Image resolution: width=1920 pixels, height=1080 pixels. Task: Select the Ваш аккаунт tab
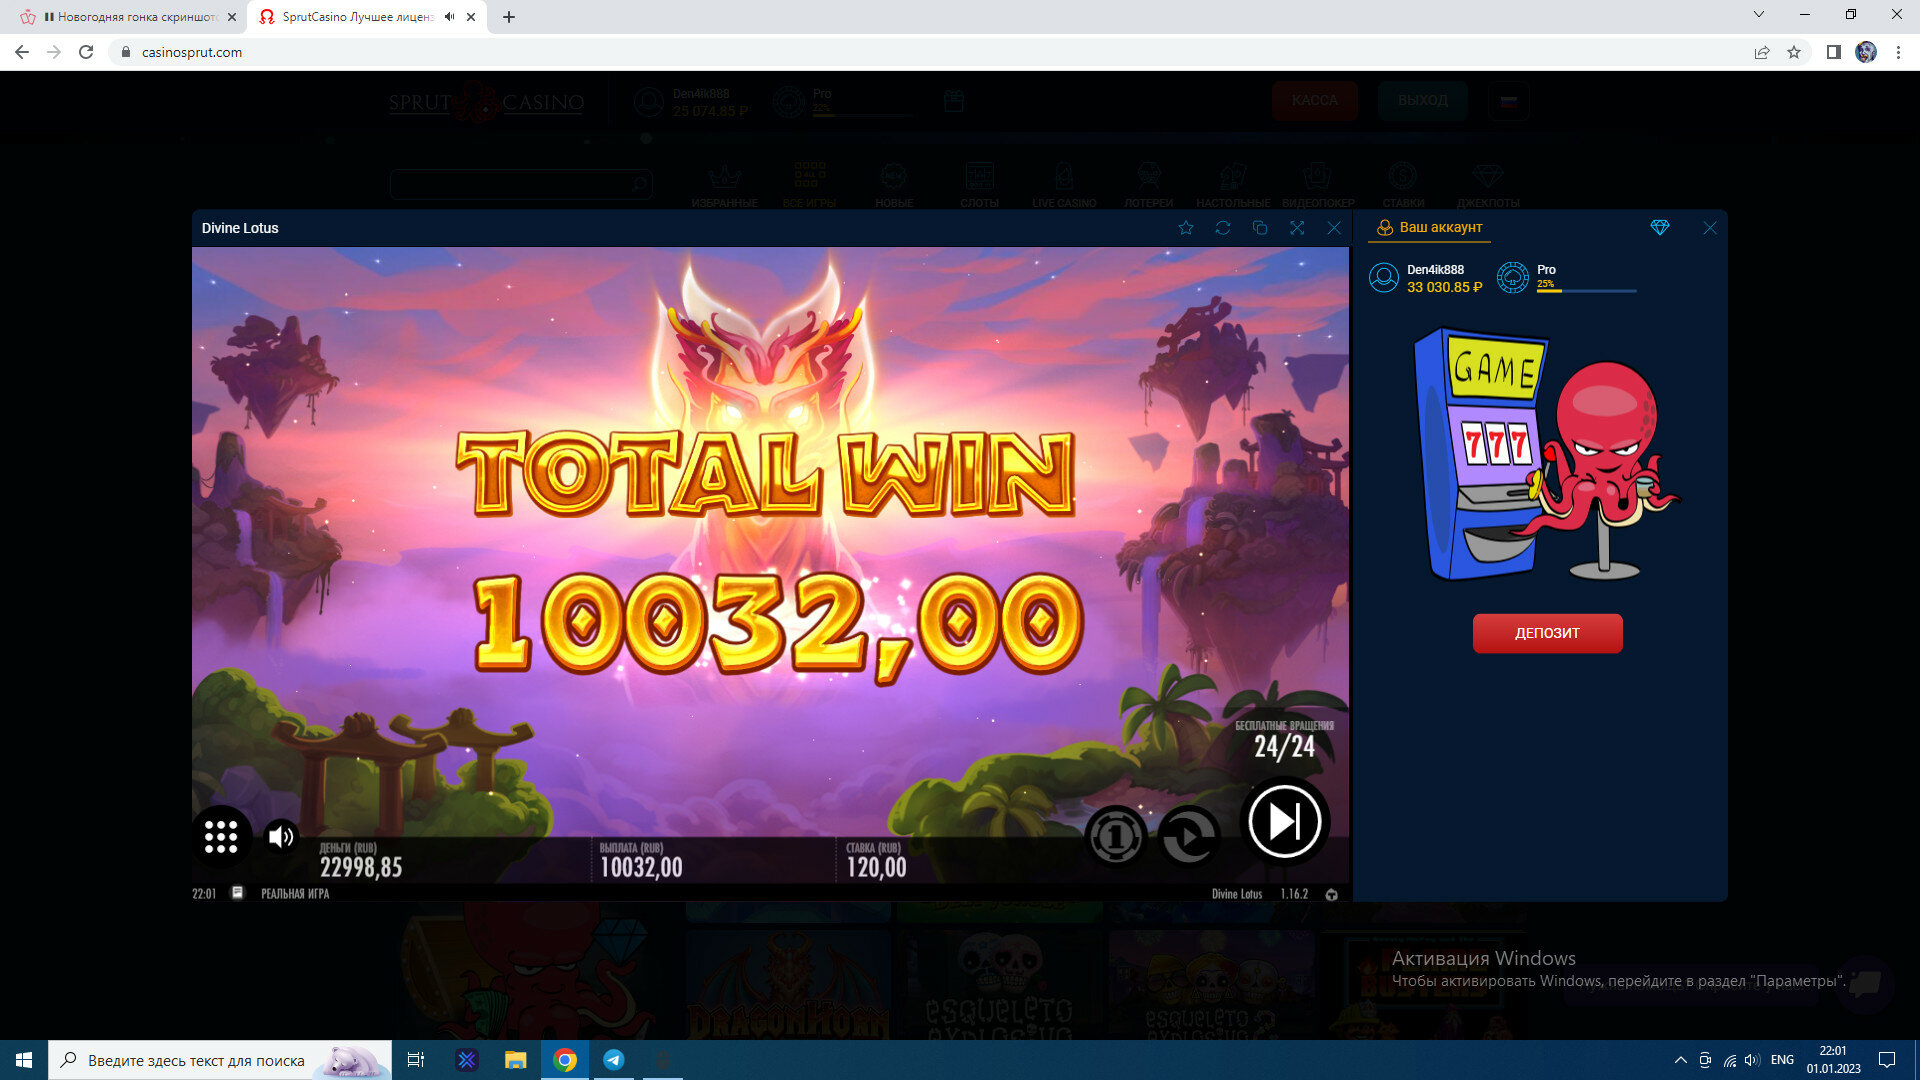[1430, 228]
